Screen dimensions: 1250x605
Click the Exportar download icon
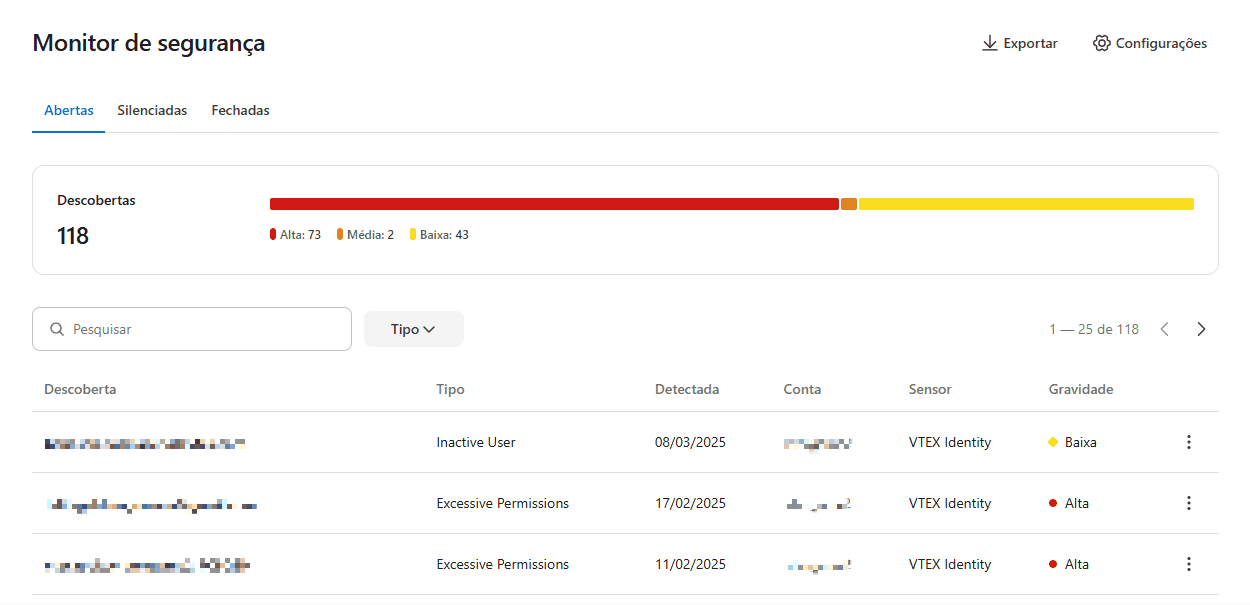(x=989, y=44)
